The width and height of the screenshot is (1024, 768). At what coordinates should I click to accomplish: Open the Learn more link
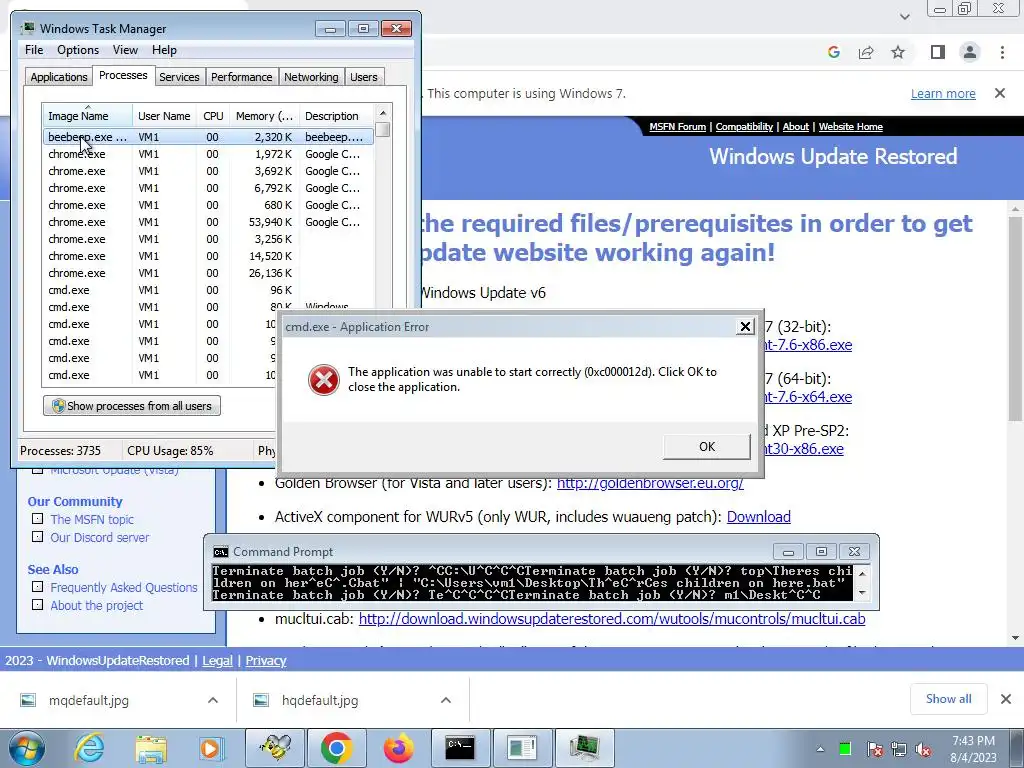pos(943,93)
